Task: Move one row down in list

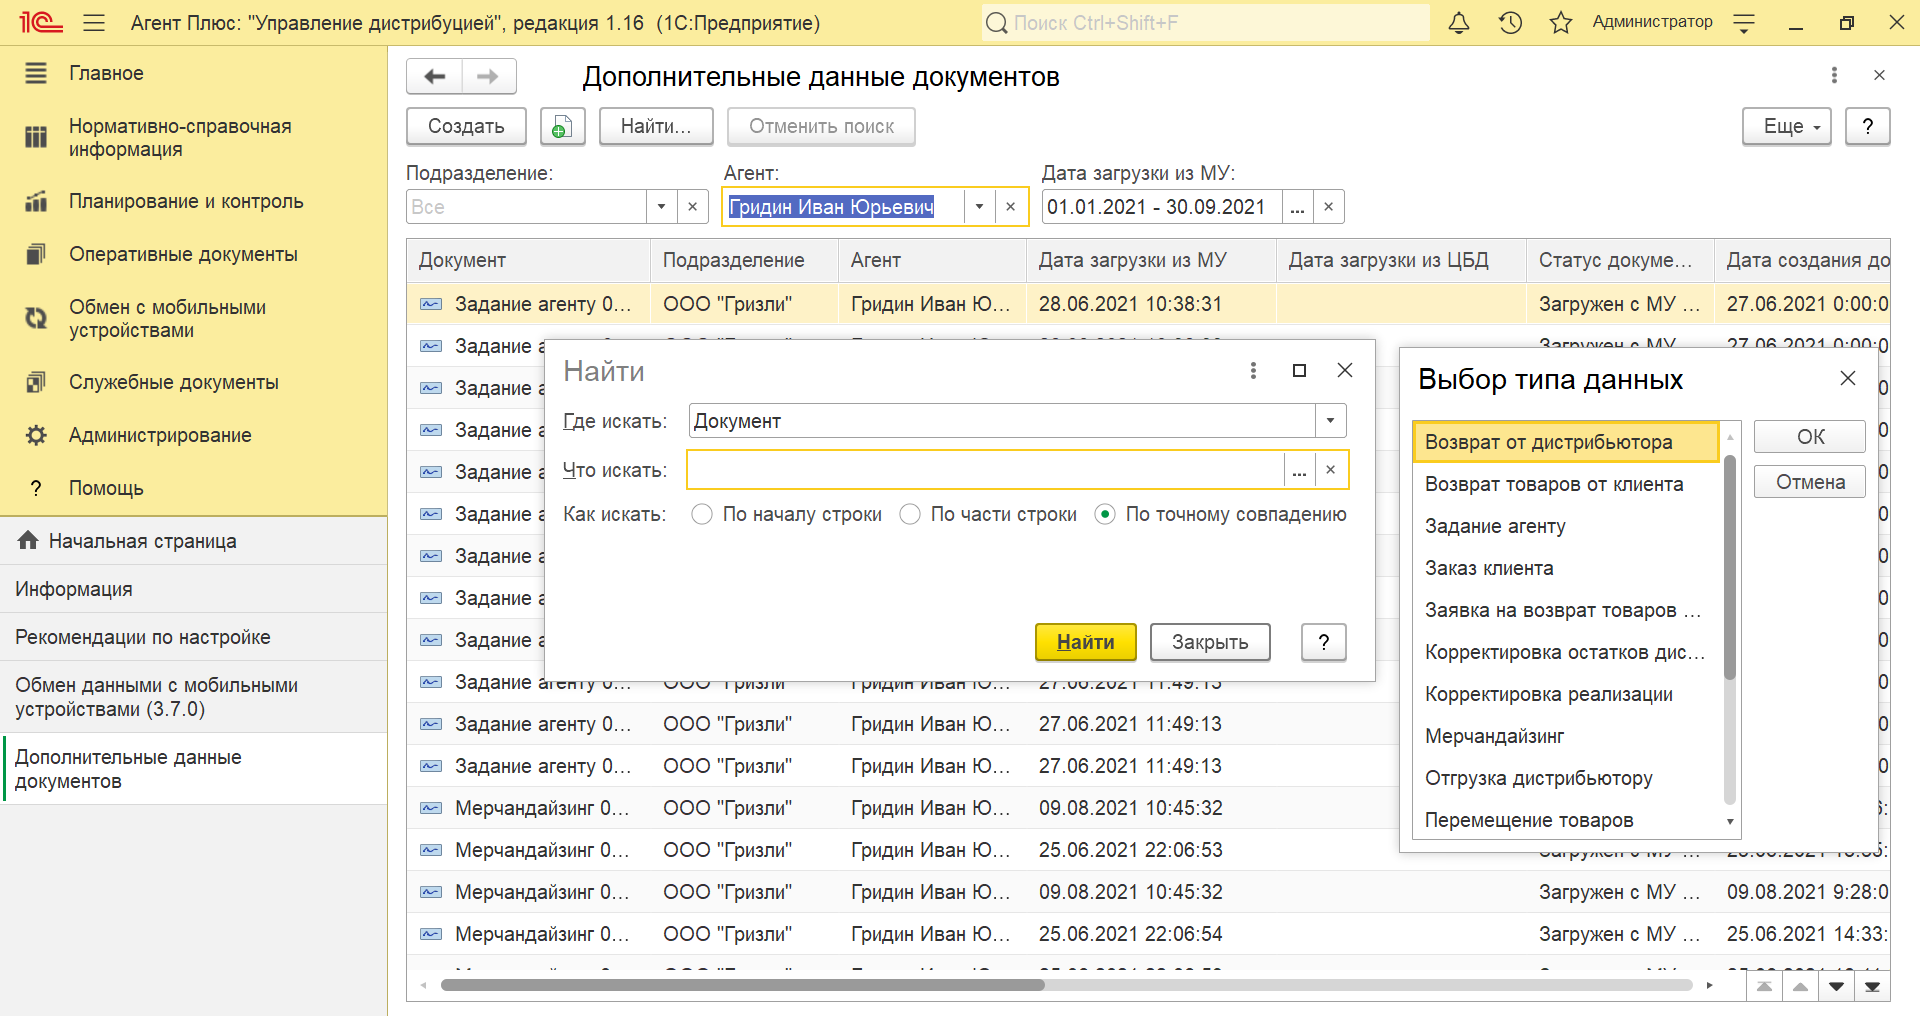Action: 1836,986
